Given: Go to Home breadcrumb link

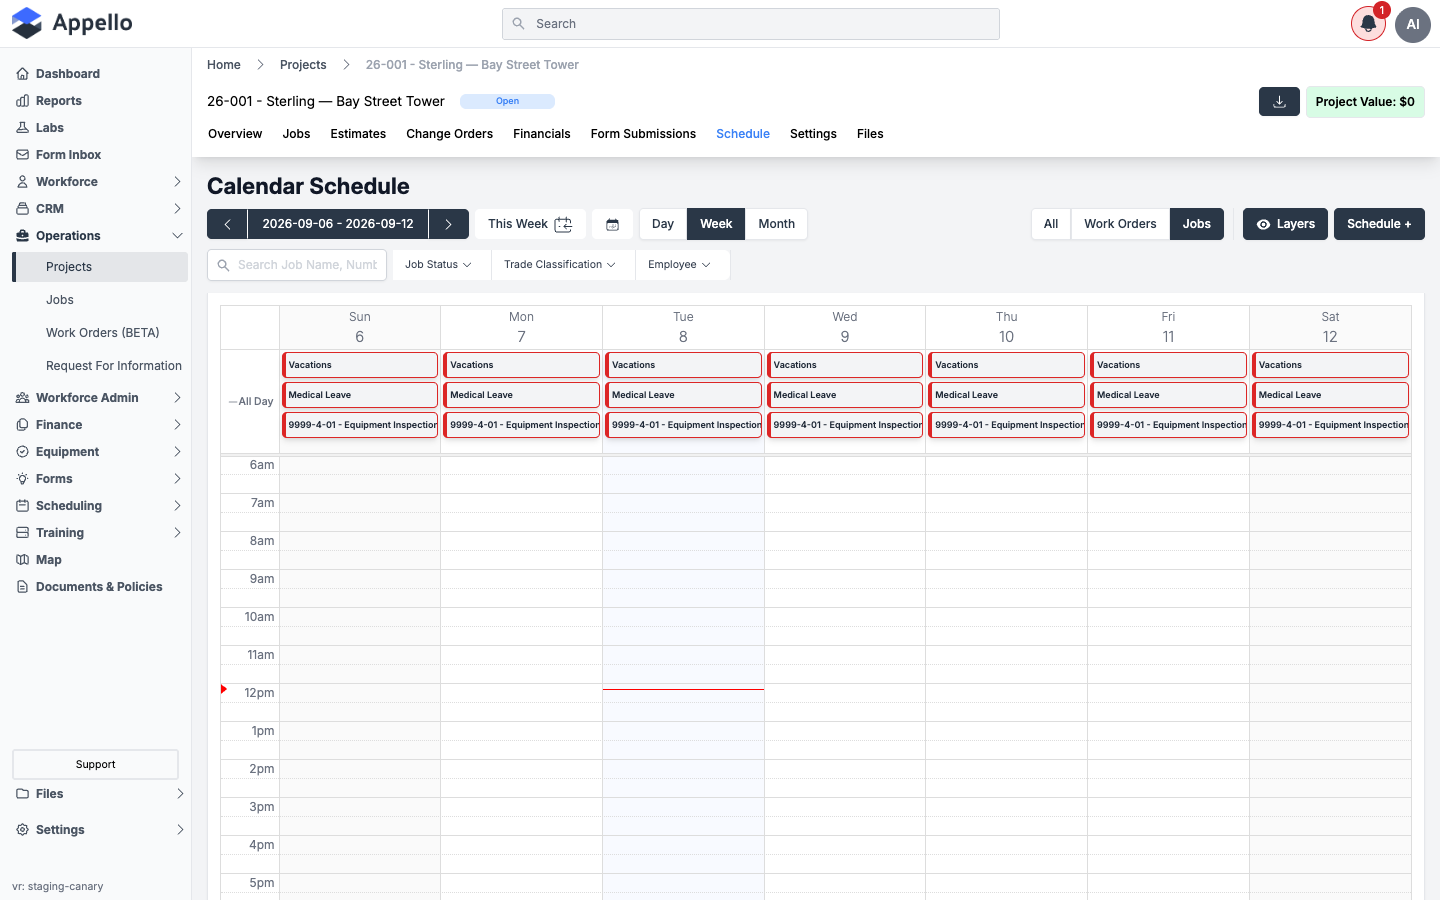Looking at the screenshot, I should click(x=224, y=65).
